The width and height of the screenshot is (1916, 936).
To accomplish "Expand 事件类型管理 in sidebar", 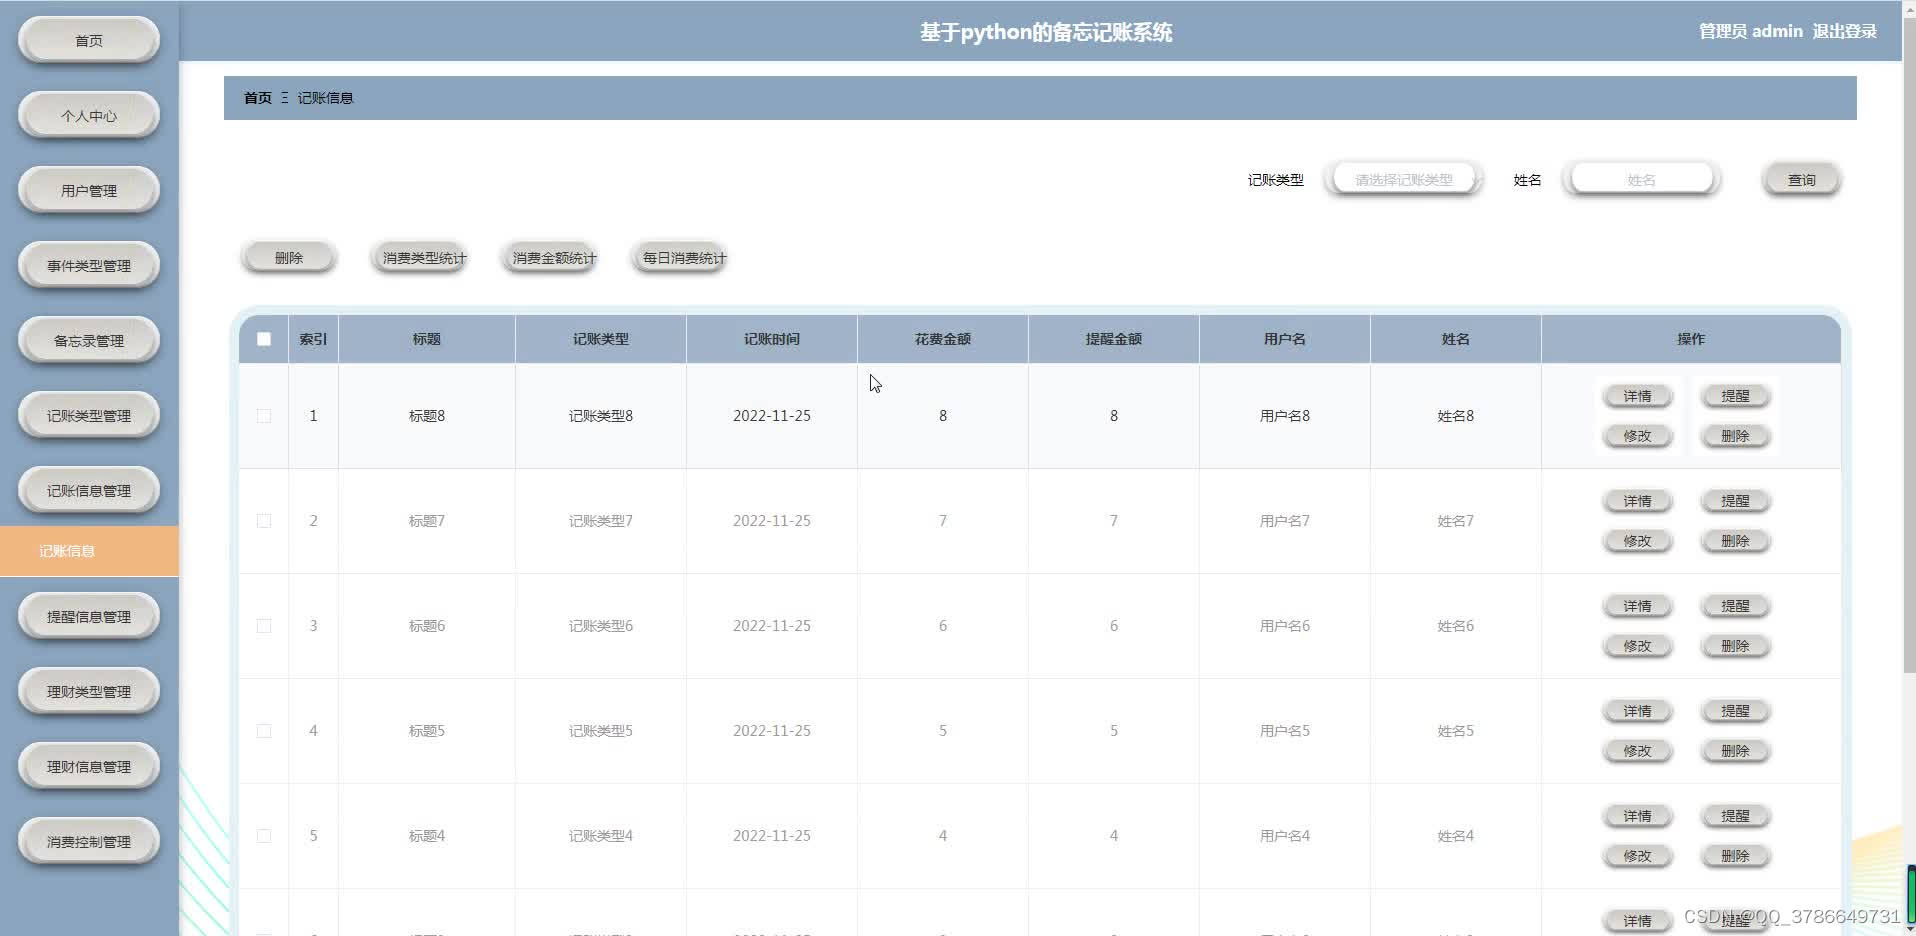I will point(89,265).
